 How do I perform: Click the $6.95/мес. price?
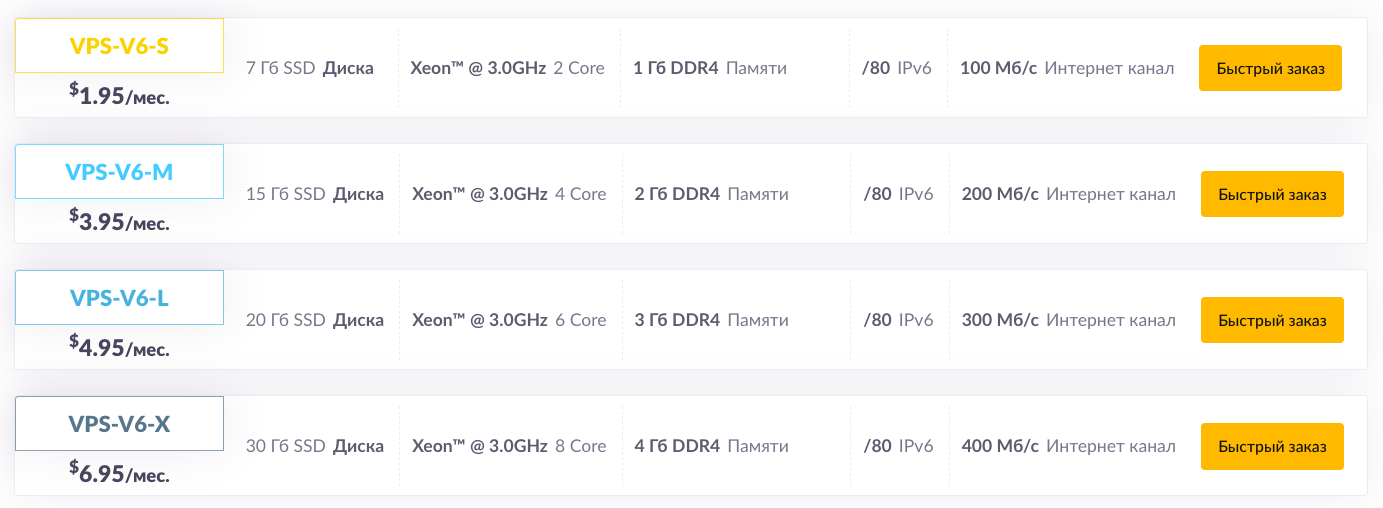(x=119, y=473)
